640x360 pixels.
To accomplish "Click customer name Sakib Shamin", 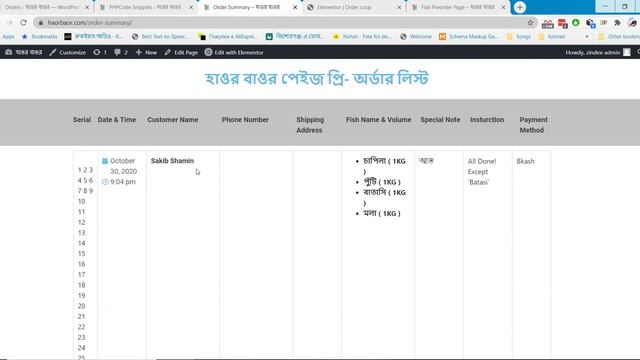I will pyautogui.click(x=172, y=161).
